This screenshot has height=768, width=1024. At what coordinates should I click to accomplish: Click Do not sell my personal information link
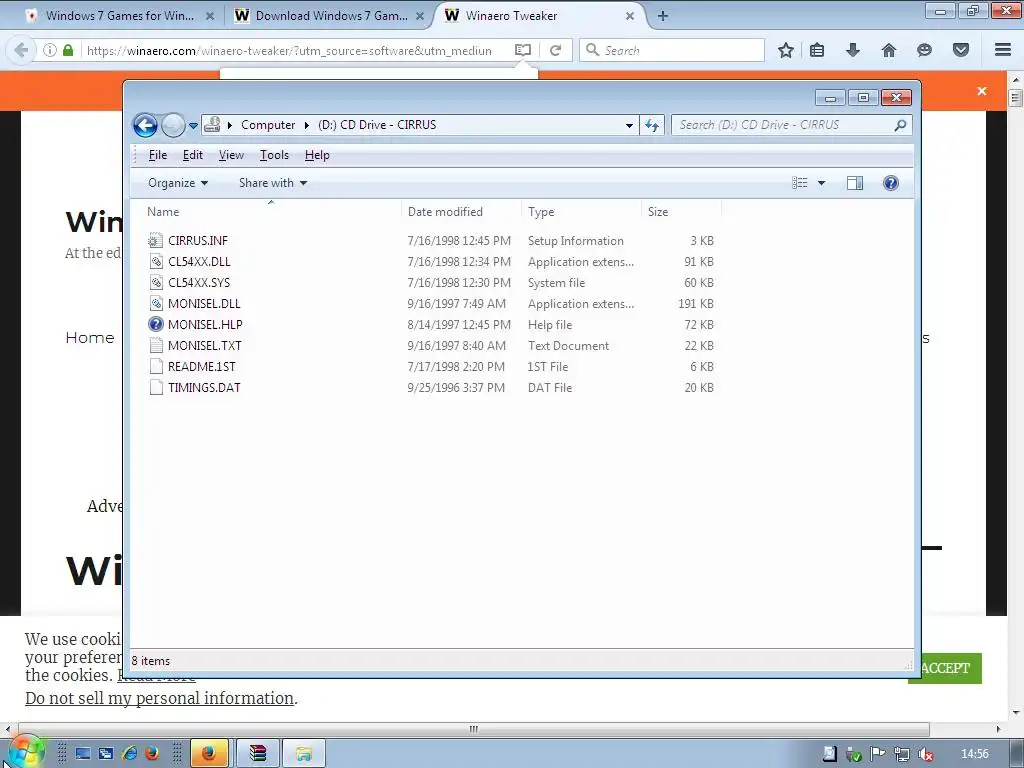159,698
